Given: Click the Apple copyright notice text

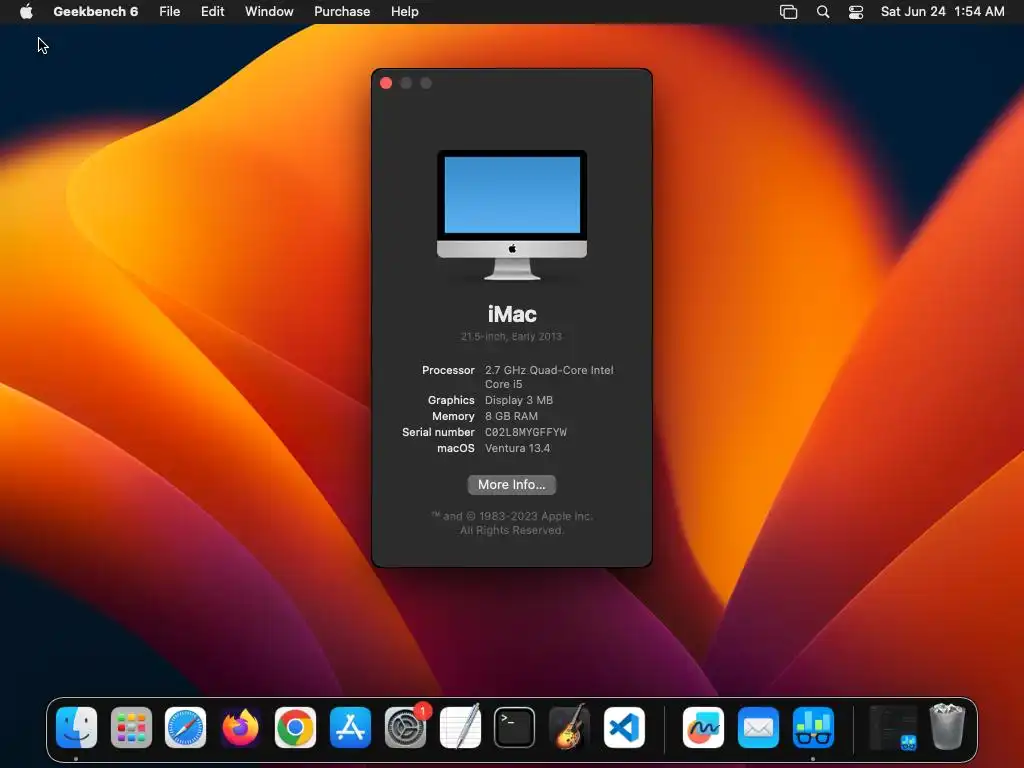Looking at the screenshot, I should point(511,523).
